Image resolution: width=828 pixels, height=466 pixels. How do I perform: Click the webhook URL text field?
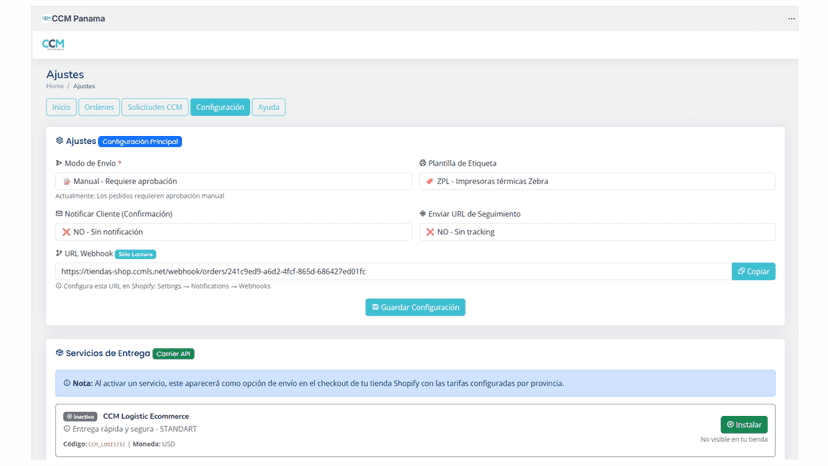pos(393,271)
